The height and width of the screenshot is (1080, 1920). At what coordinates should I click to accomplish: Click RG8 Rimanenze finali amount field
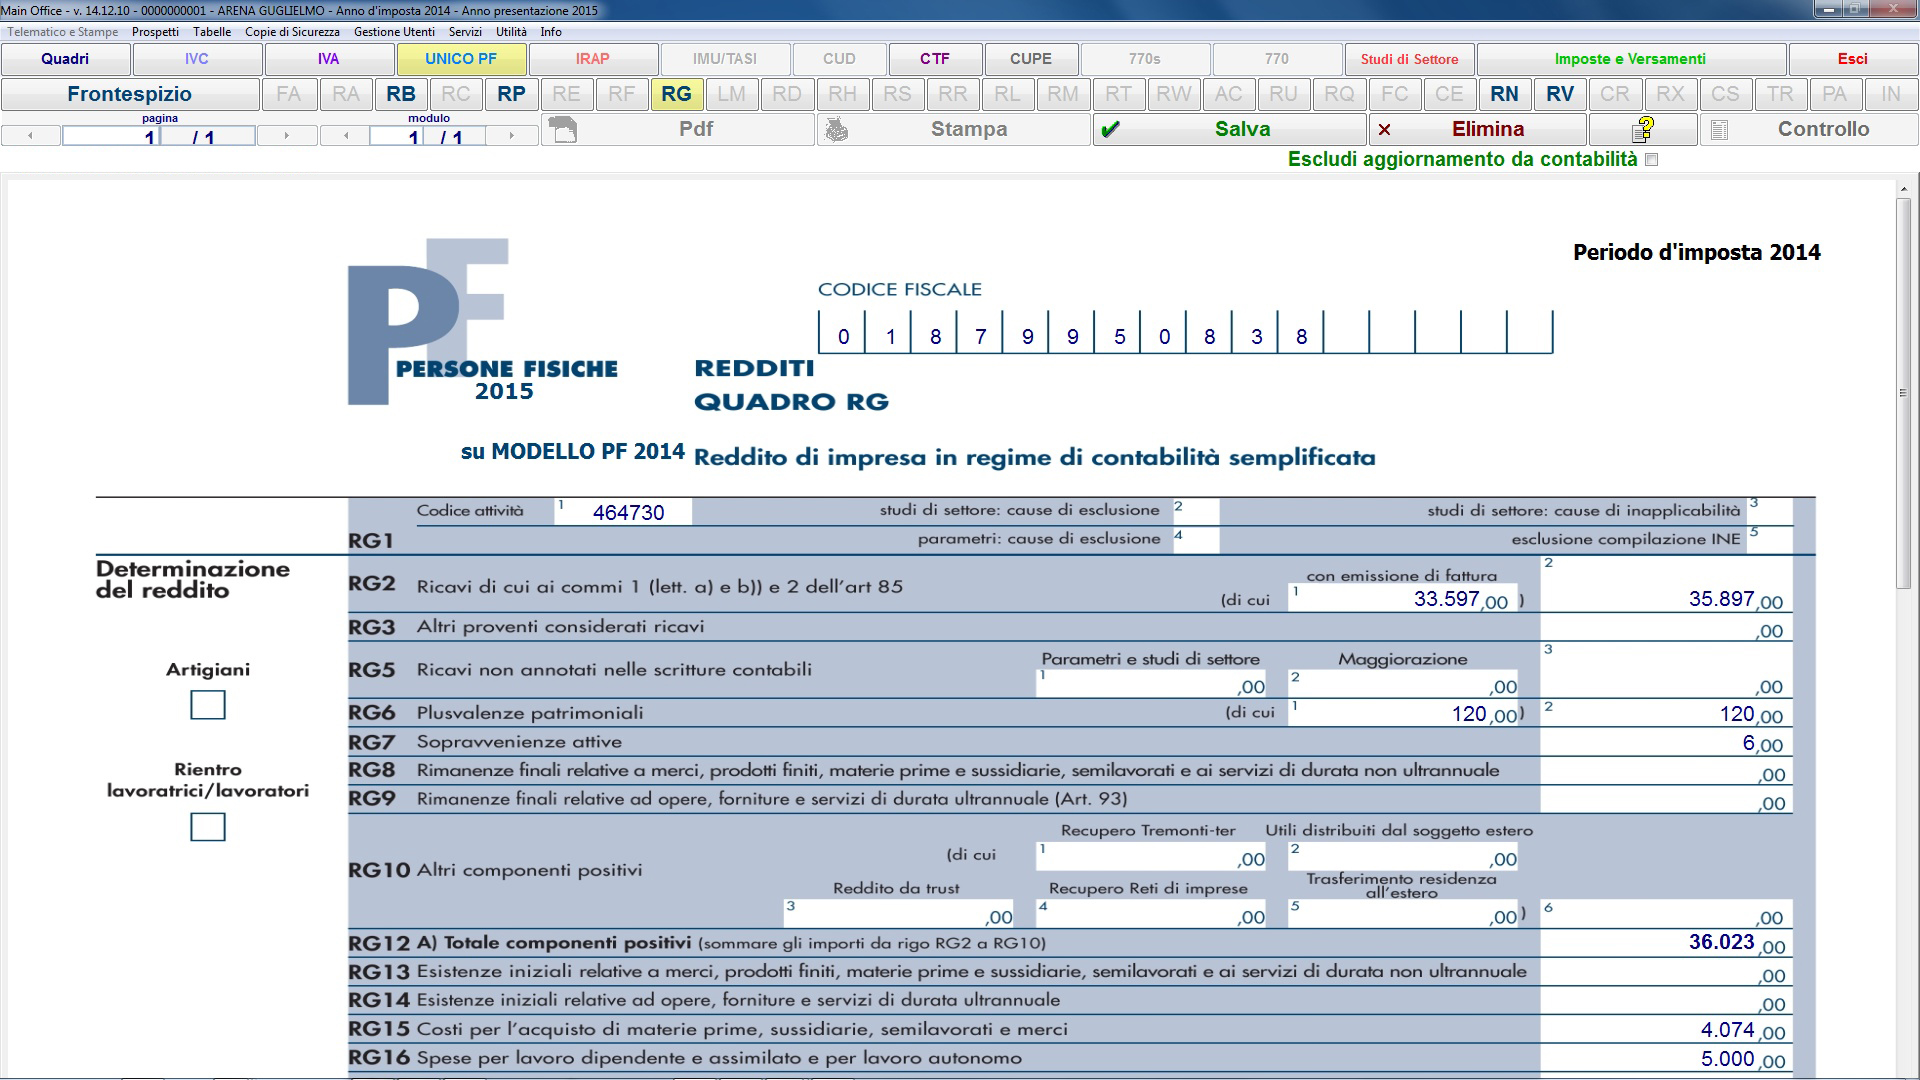click(1665, 772)
